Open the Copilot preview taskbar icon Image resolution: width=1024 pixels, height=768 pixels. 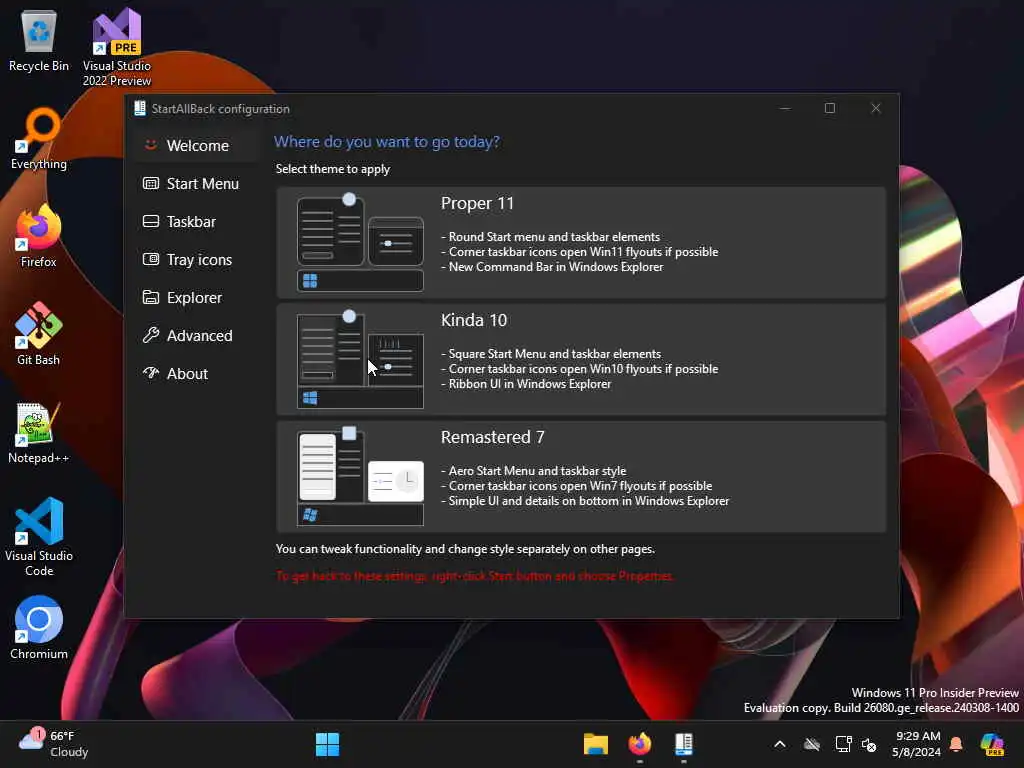click(x=993, y=744)
